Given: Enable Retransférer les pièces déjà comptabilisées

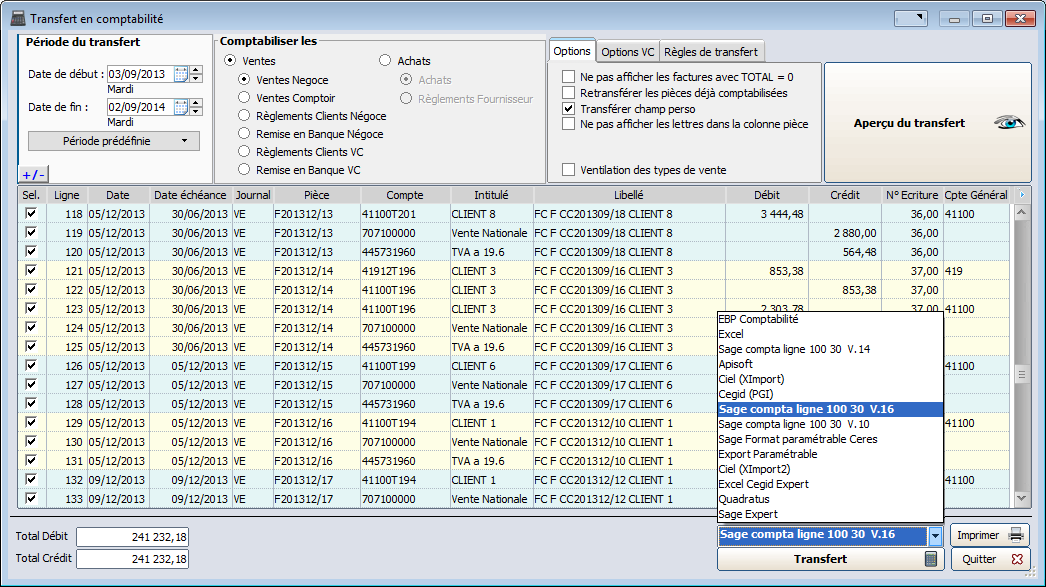Looking at the screenshot, I should (x=568, y=93).
